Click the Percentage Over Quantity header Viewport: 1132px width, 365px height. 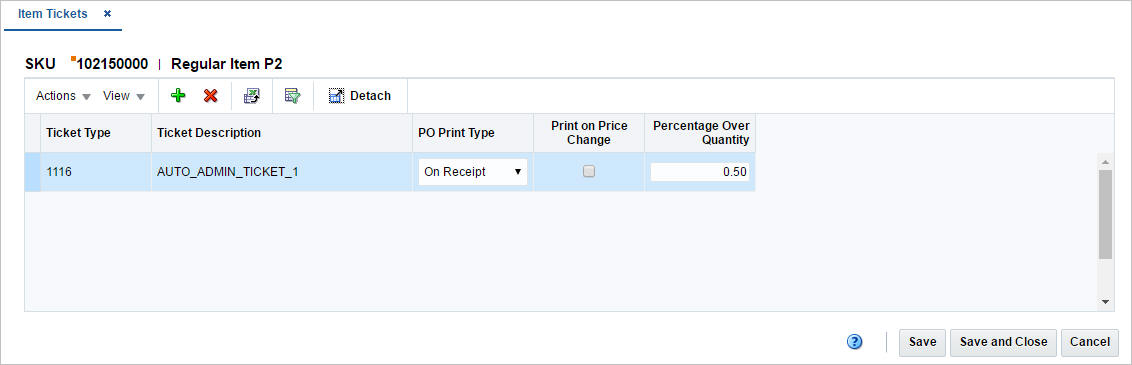pyautogui.click(x=700, y=133)
